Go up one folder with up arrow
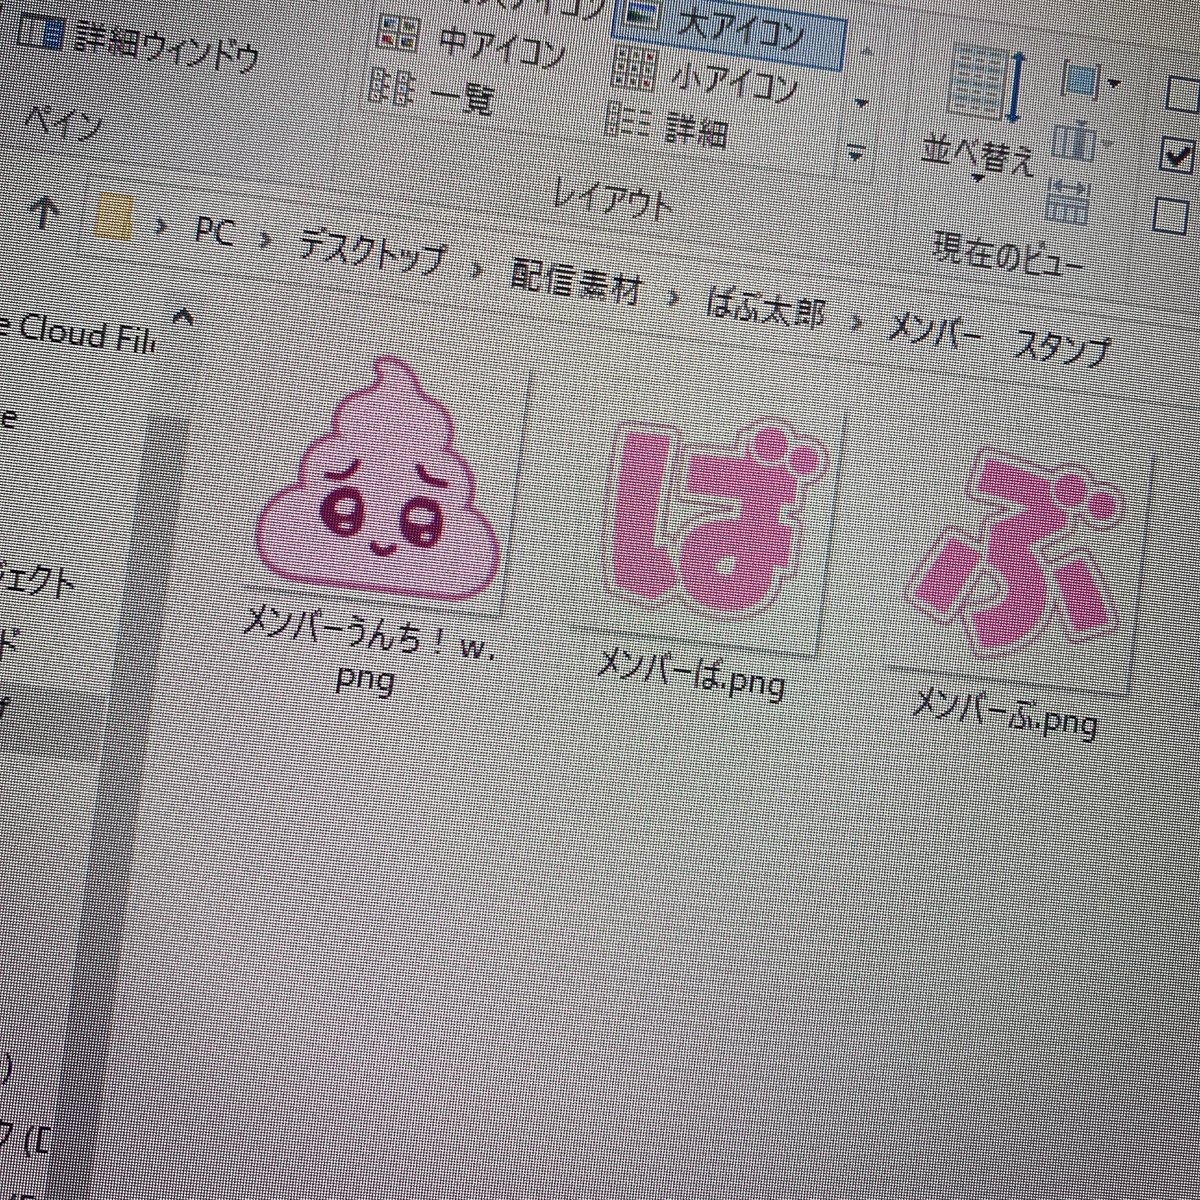Screen dimensions: 1200x1200 click(42, 212)
